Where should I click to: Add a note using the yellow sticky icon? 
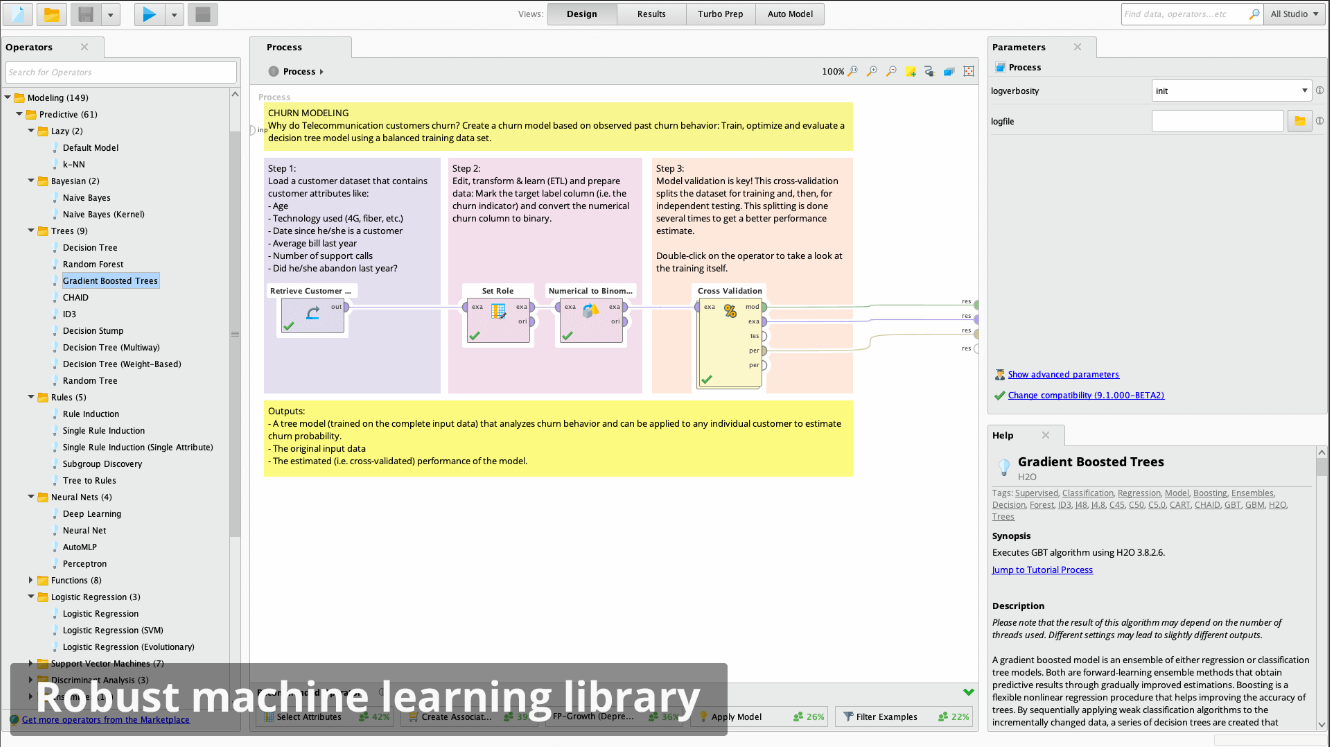(911, 72)
